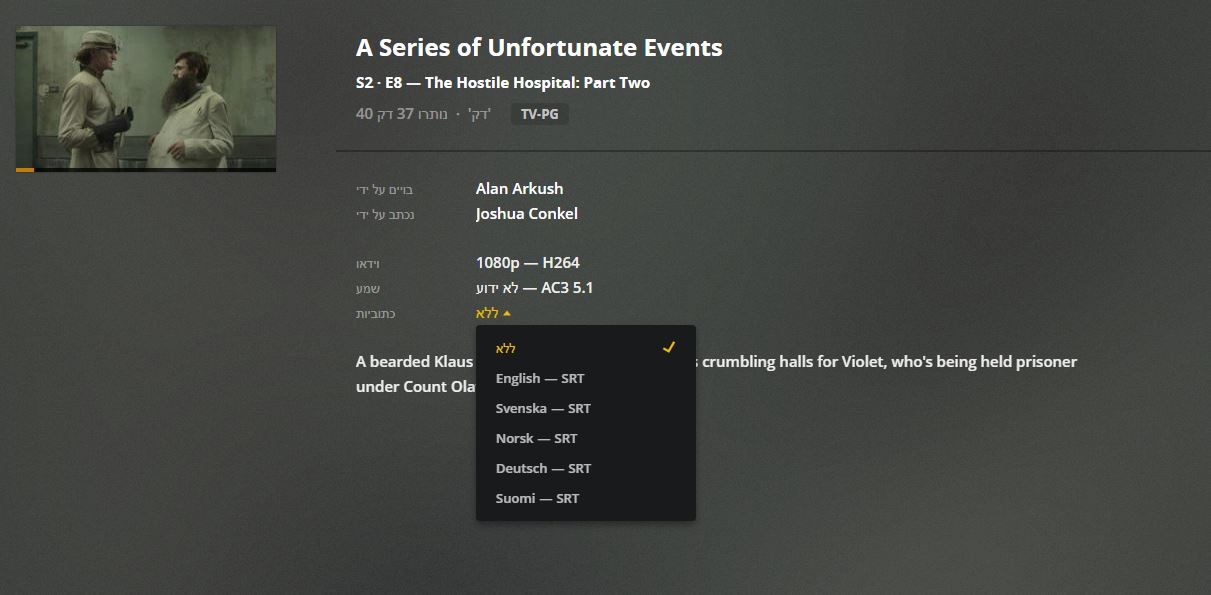Pick Norsk — SRT subtitle track
This screenshot has width=1211, height=595.
[x=536, y=438]
